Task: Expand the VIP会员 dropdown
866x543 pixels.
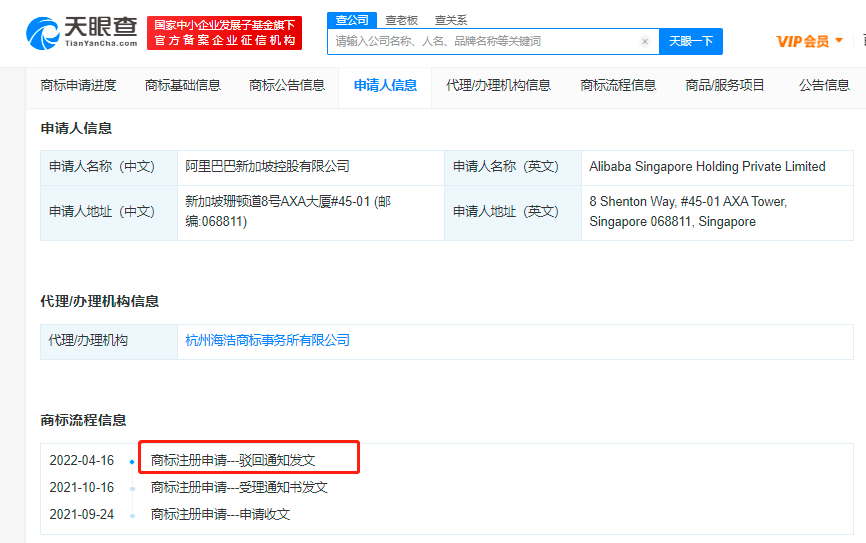Action: pos(809,41)
